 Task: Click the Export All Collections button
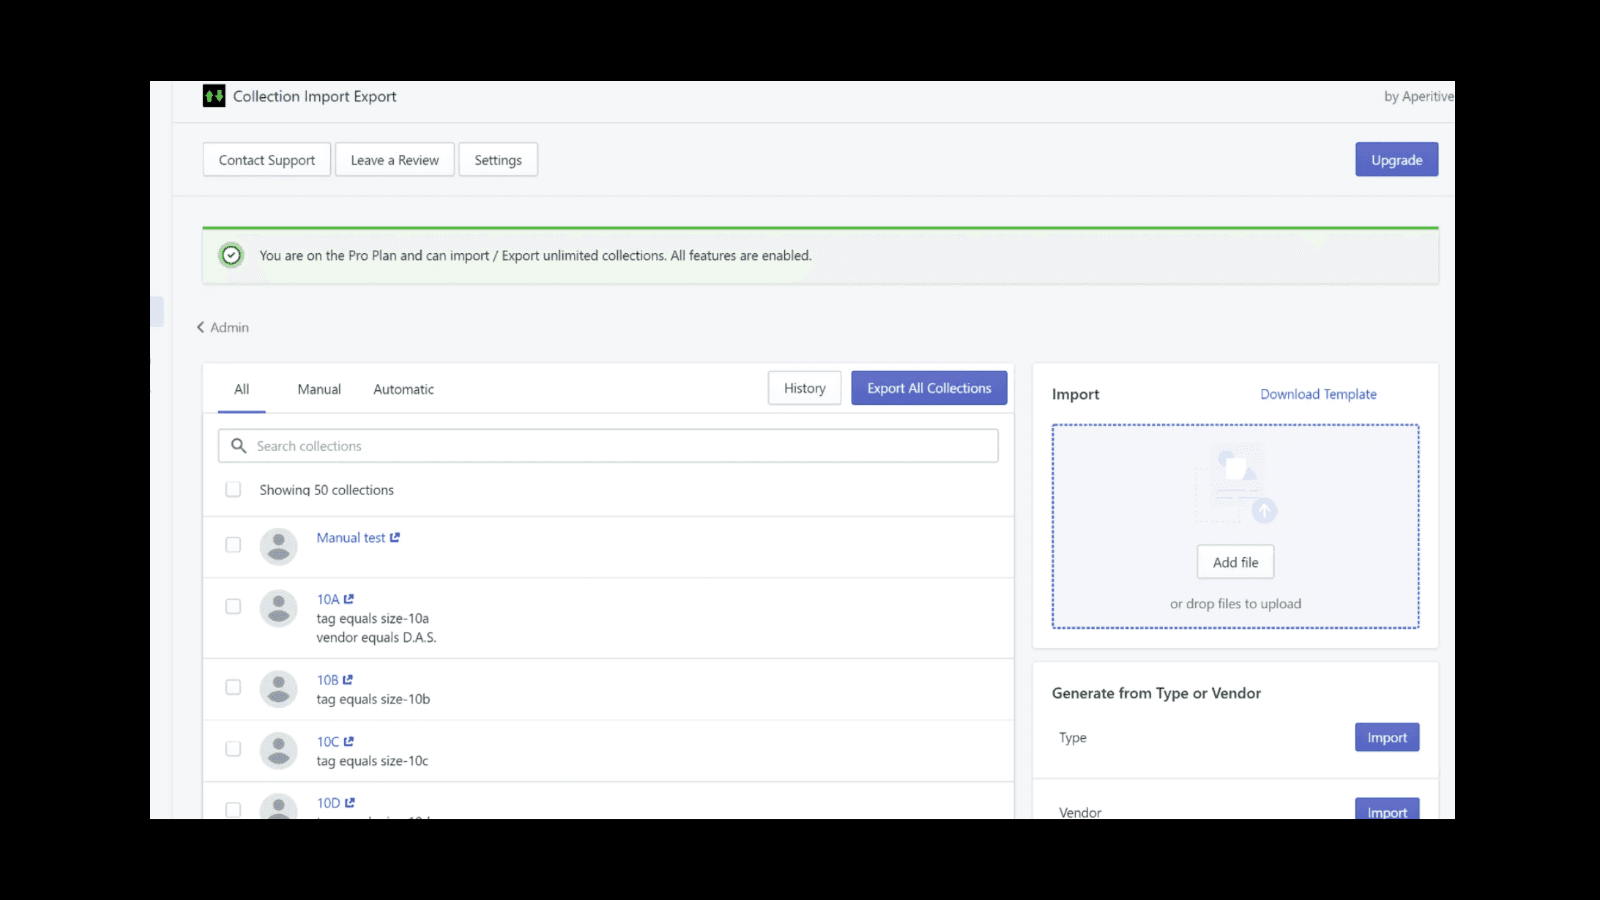pos(929,388)
